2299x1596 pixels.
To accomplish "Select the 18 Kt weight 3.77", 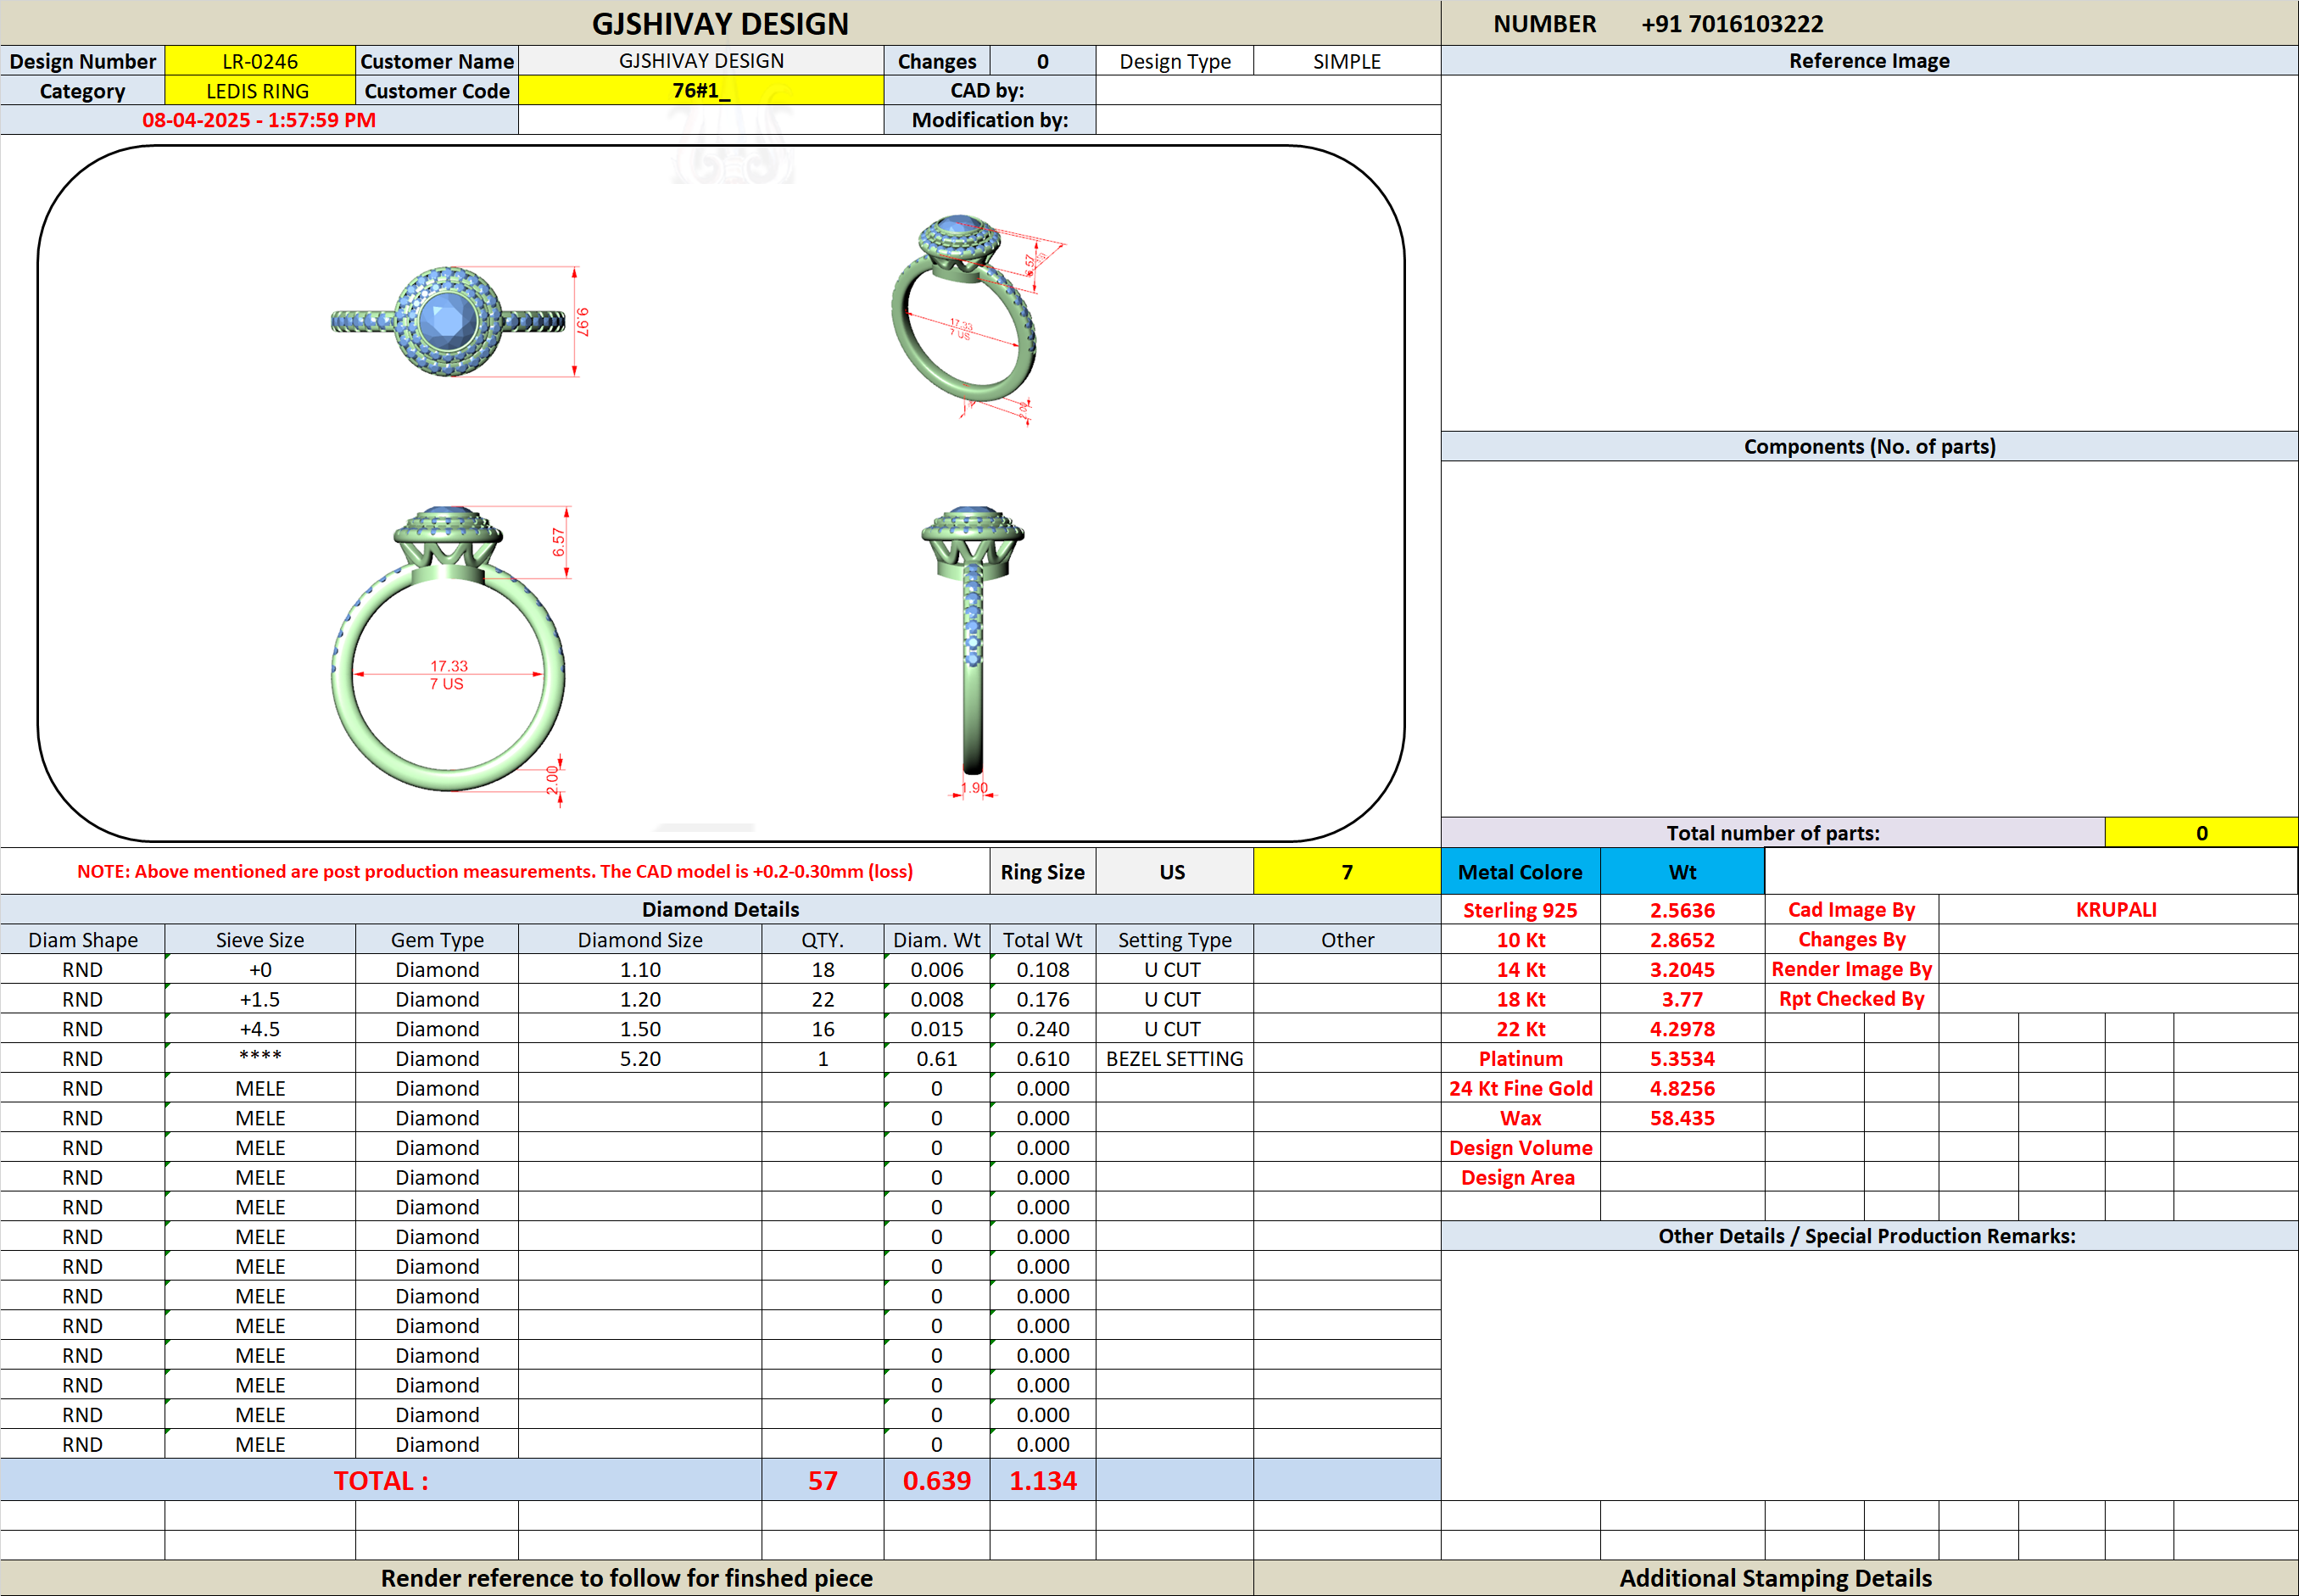I will tap(1683, 999).
